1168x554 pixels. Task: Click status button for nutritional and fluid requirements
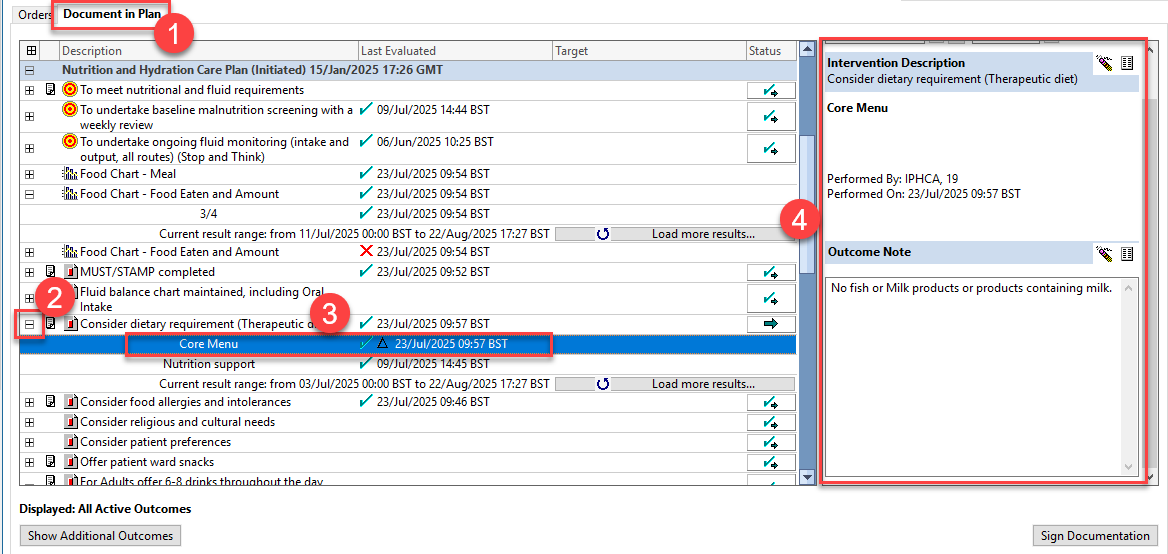771,90
